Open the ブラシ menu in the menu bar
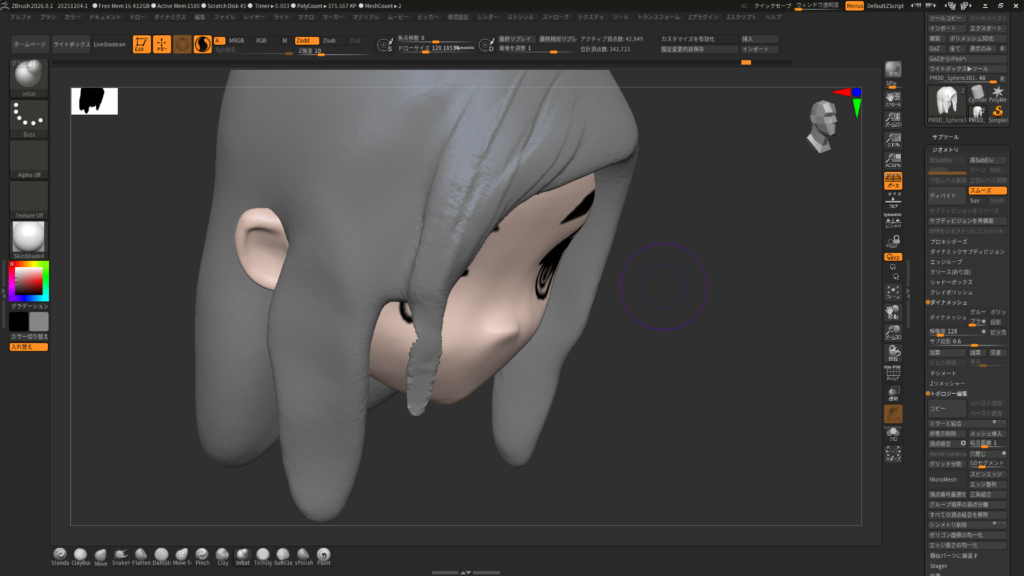The height and width of the screenshot is (576, 1024). (x=48, y=17)
